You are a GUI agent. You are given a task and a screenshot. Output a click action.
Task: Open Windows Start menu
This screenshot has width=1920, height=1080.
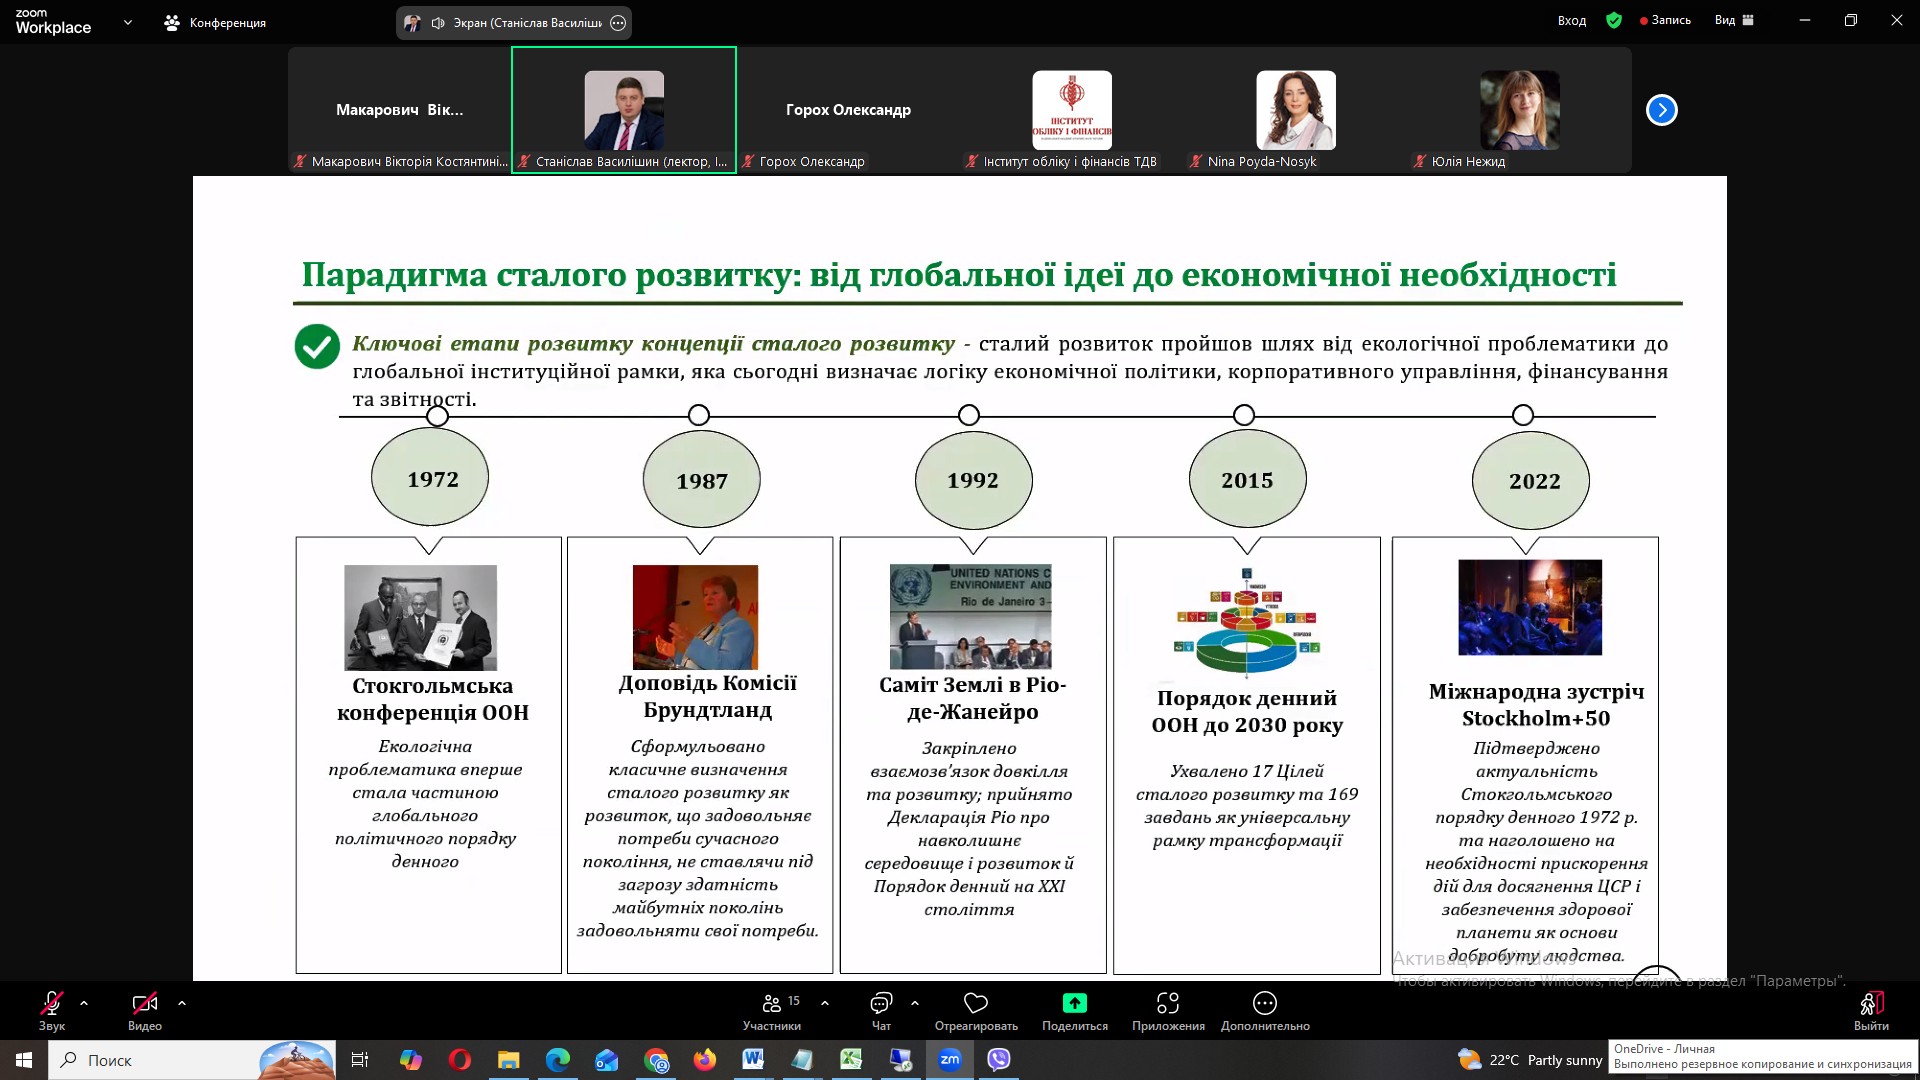point(24,1060)
